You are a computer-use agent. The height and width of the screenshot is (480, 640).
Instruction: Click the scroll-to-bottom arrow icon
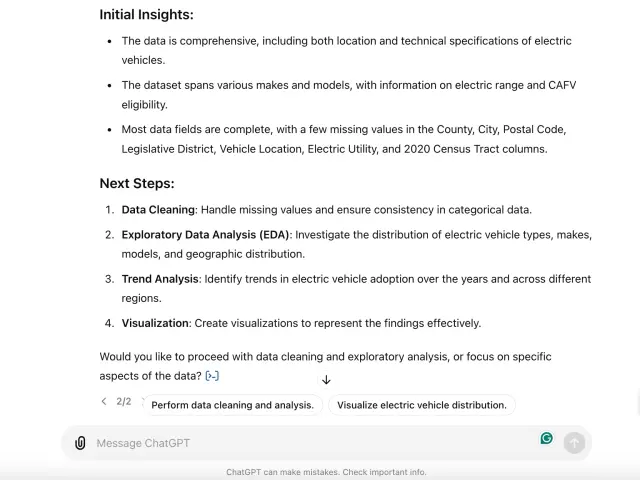[x=326, y=380]
